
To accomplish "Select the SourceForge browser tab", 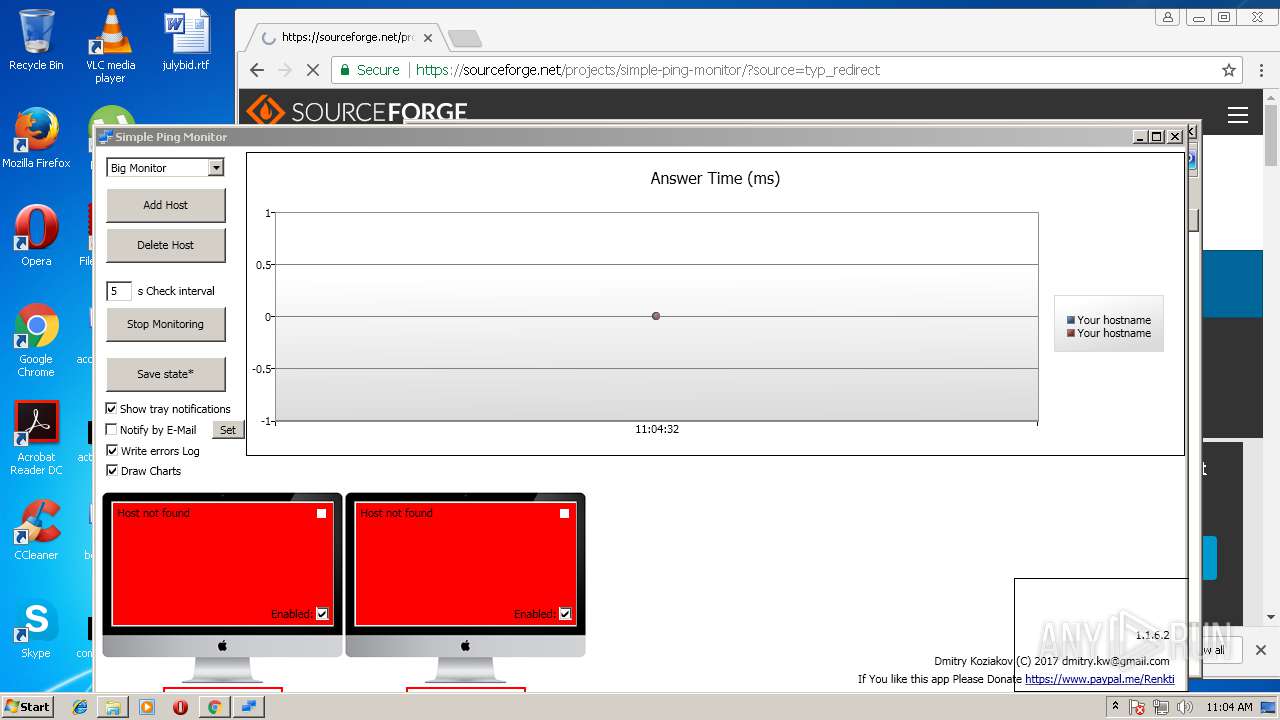I will coord(345,37).
